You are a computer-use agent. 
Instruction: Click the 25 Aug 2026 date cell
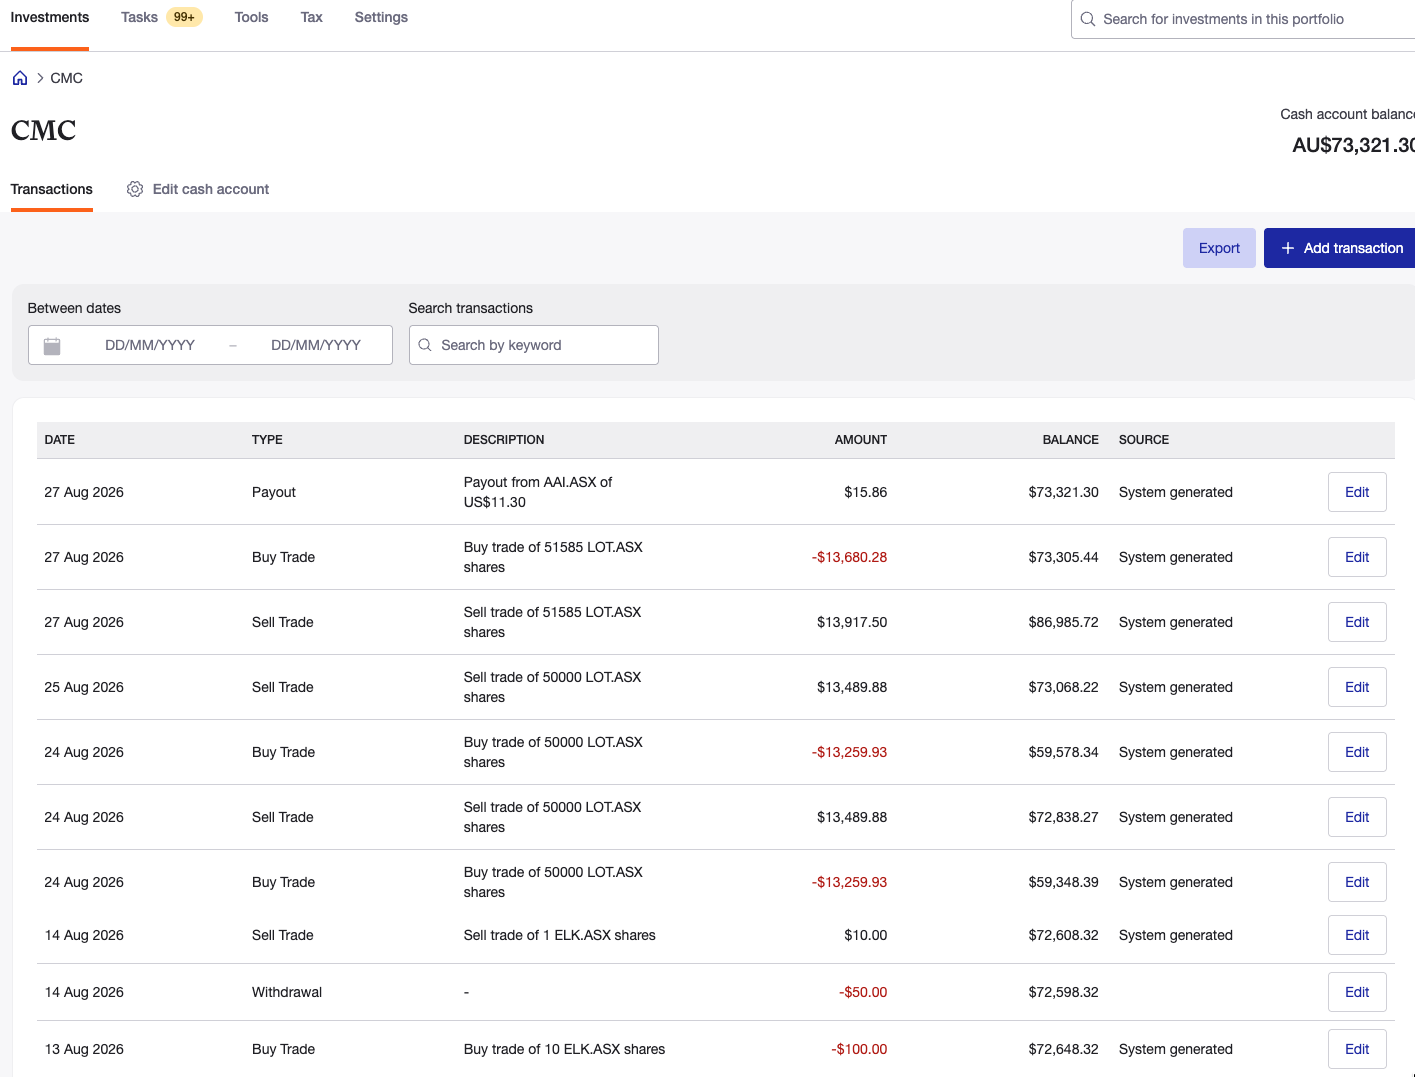point(84,687)
